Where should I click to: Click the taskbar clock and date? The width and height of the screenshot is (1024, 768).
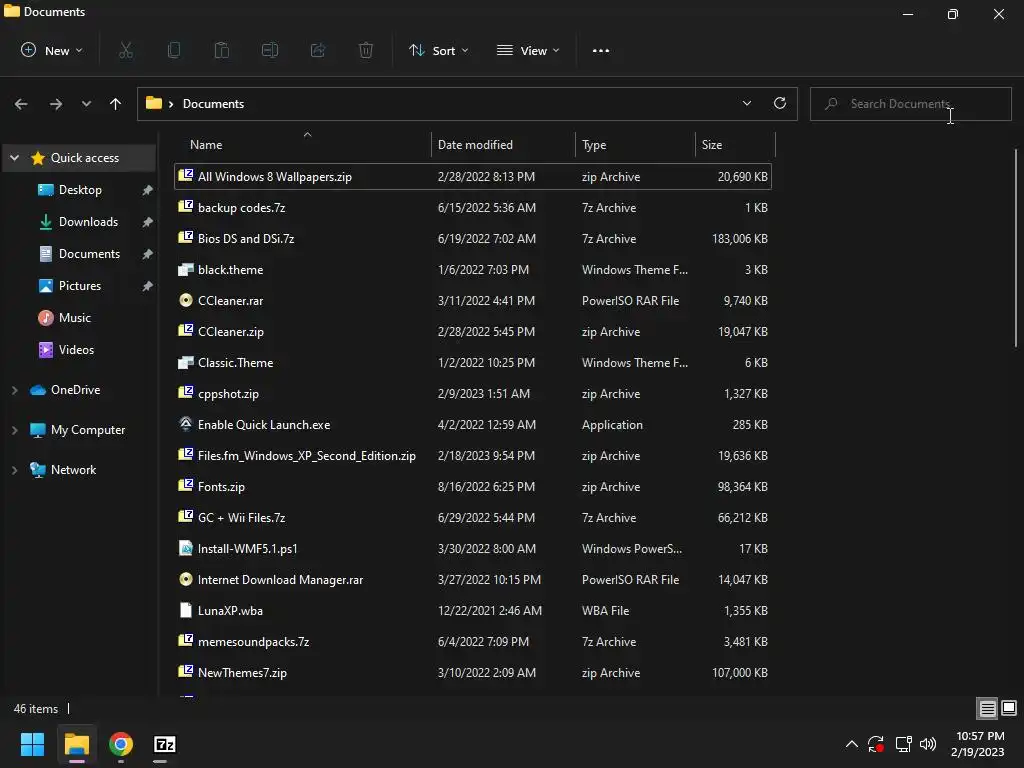click(x=978, y=744)
